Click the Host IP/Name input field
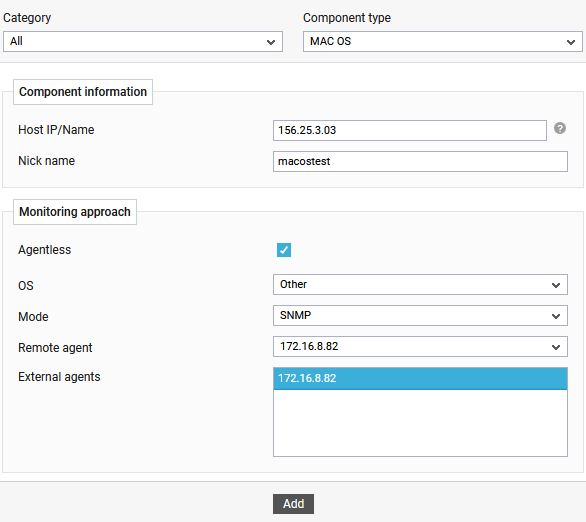The image size is (586, 522). click(410, 130)
